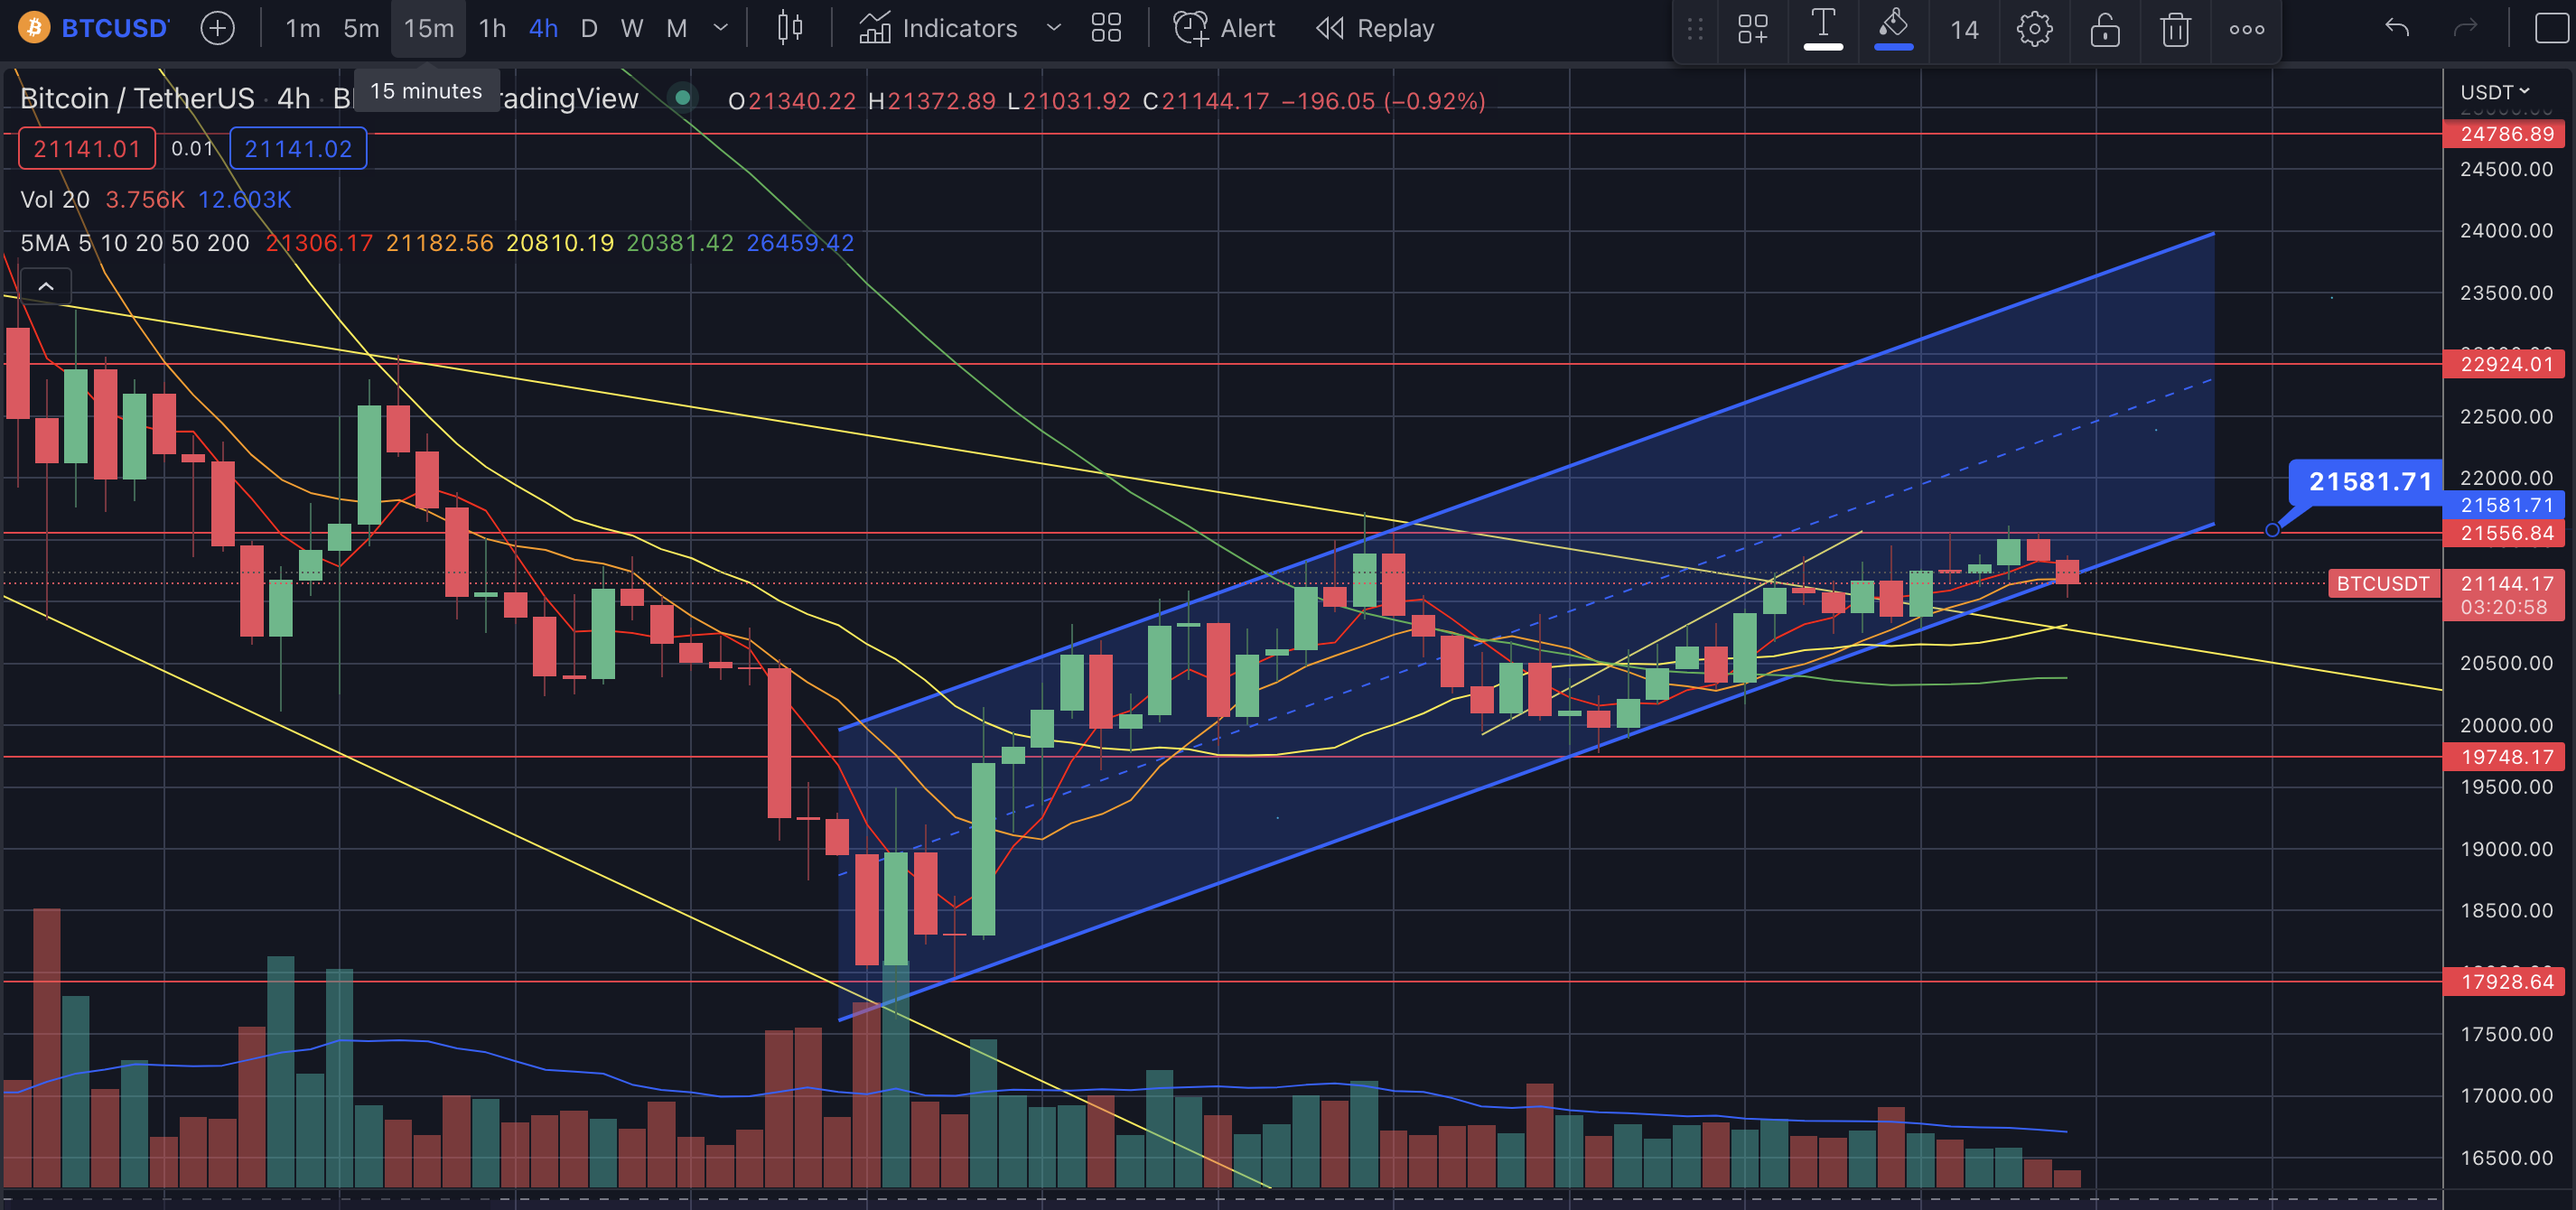Select the D daily timeframe

(x=589, y=28)
